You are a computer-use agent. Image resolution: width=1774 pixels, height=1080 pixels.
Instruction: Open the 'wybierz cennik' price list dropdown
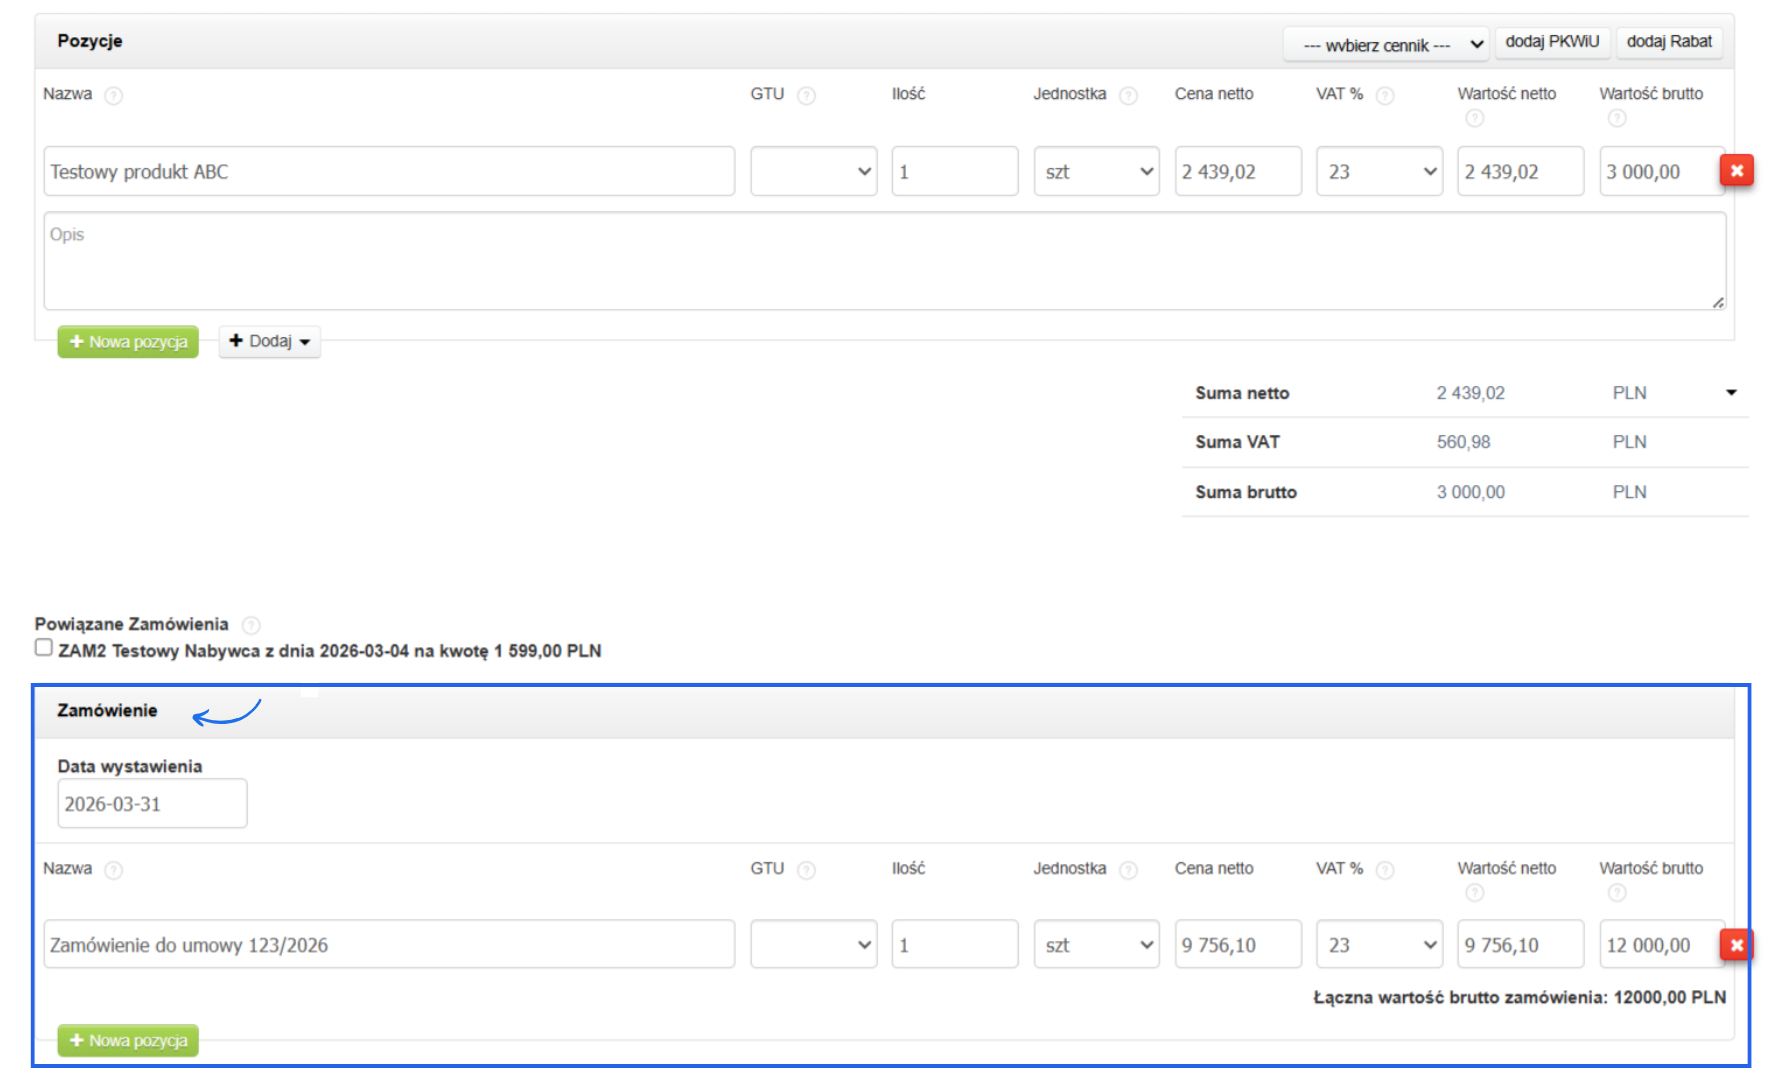coord(1386,45)
